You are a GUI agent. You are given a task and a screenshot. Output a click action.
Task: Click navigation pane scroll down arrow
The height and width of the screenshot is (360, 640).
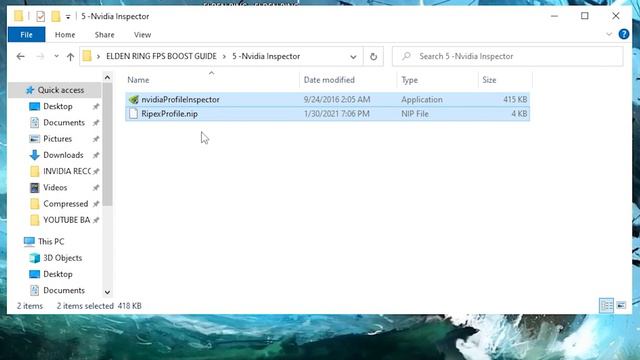click(107, 292)
